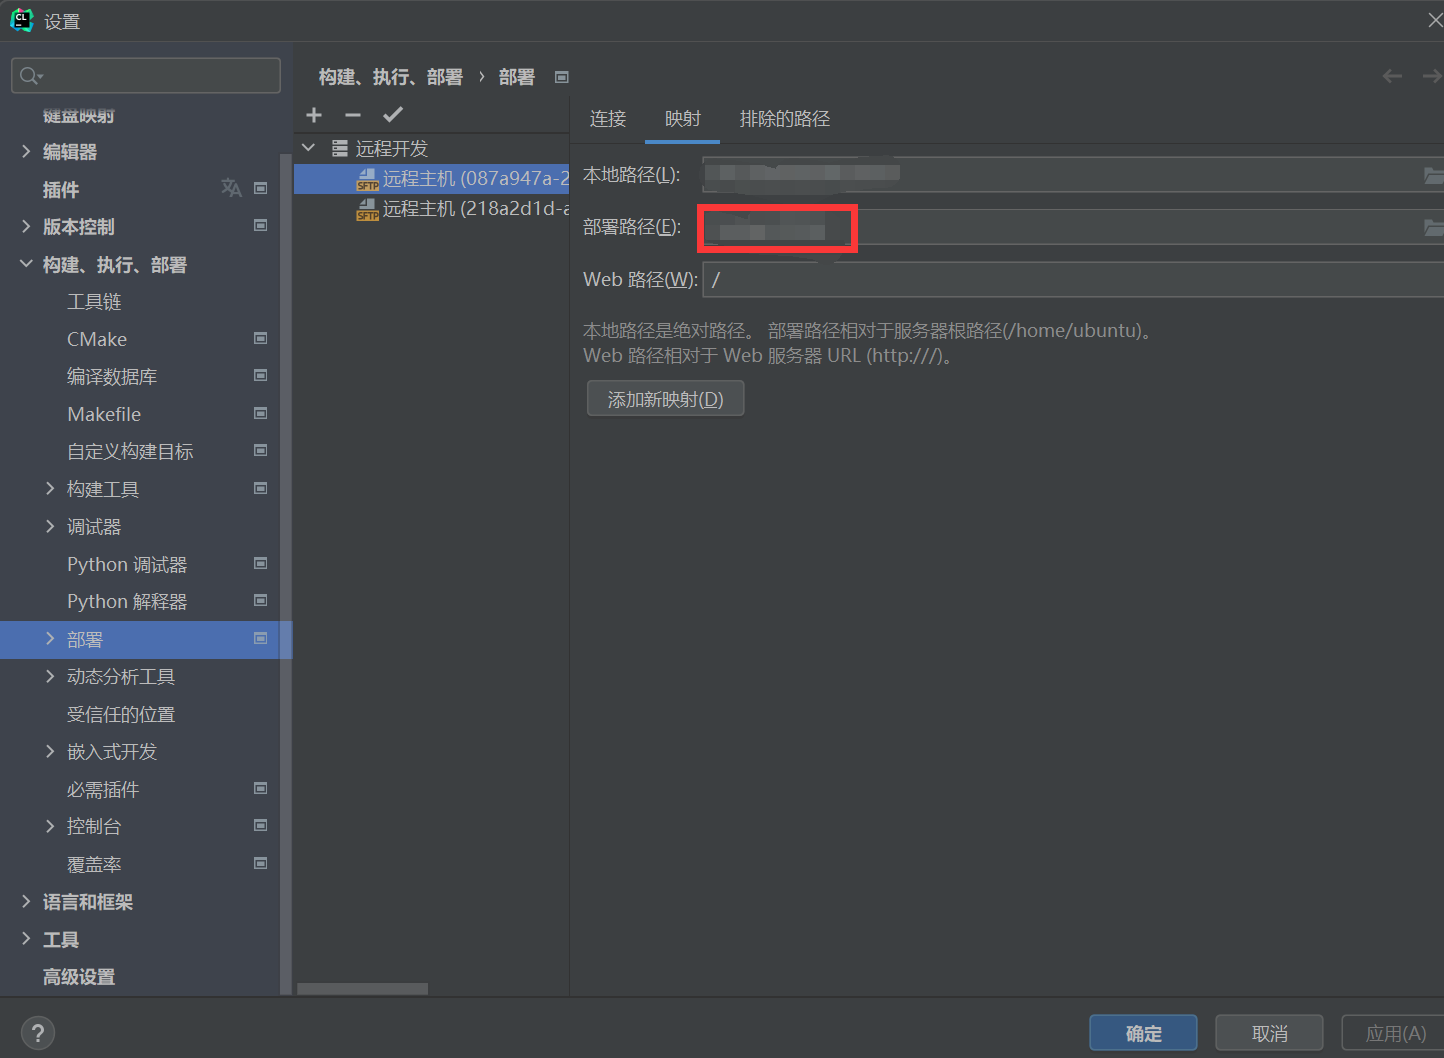The height and width of the screenshot is (1058, 1444).
Task: Click project-level icon next to 覆盖率
Action: [x=260, y=863]
